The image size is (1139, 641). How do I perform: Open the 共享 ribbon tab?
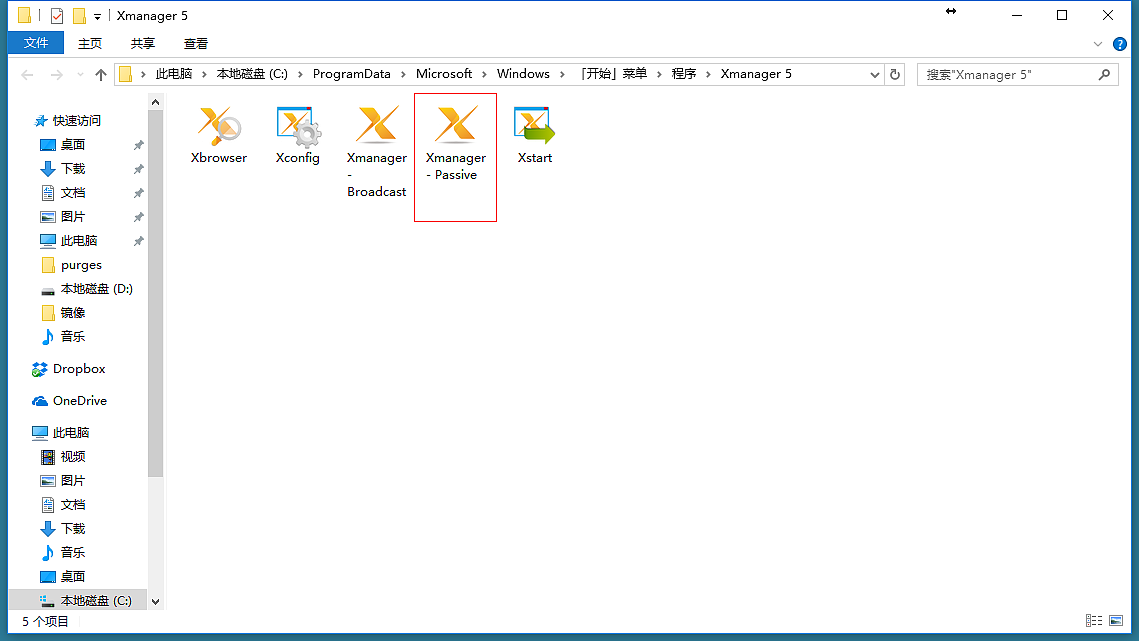pos(143,43)
